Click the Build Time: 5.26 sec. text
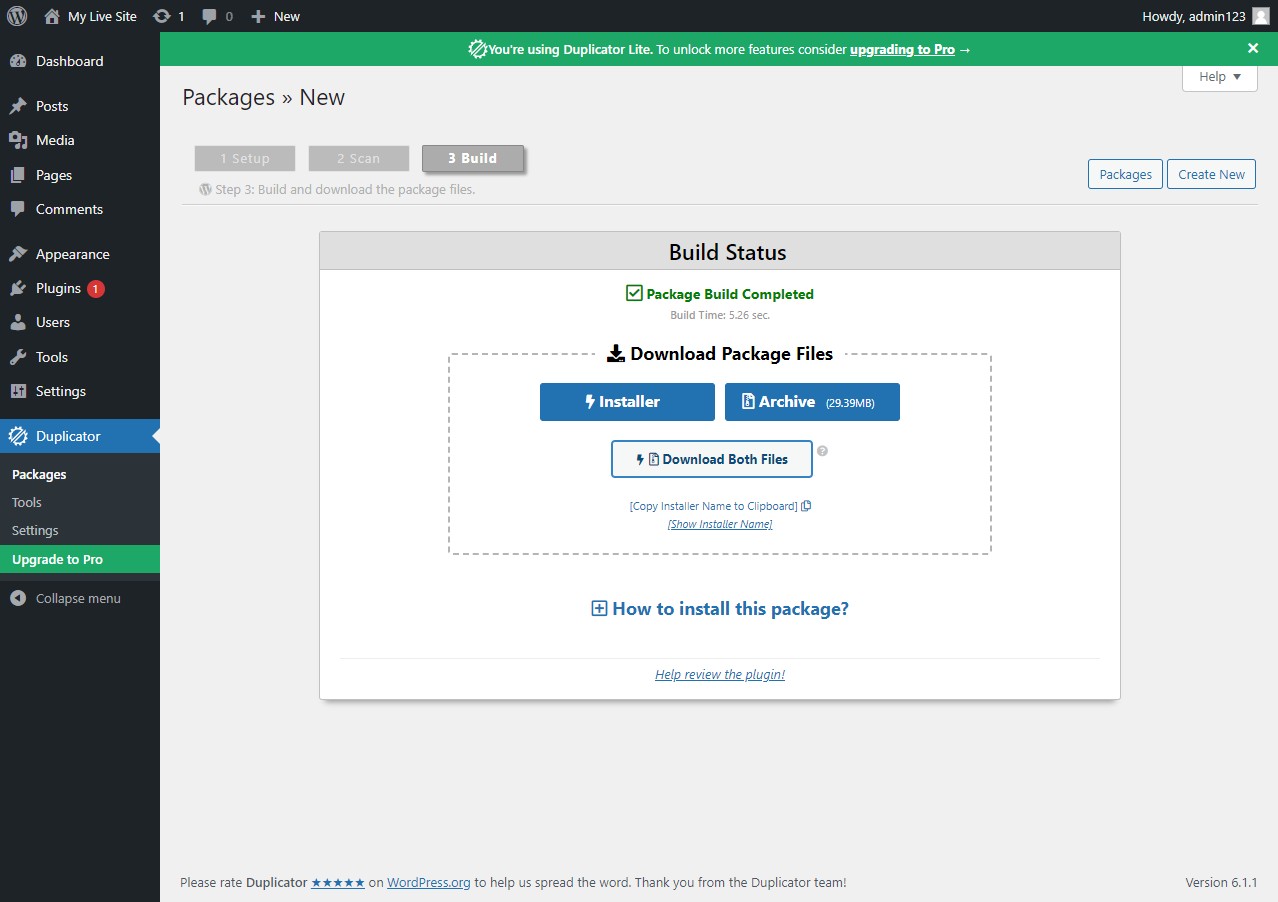This screenshot has height=902, width=1278. (720, 315)
